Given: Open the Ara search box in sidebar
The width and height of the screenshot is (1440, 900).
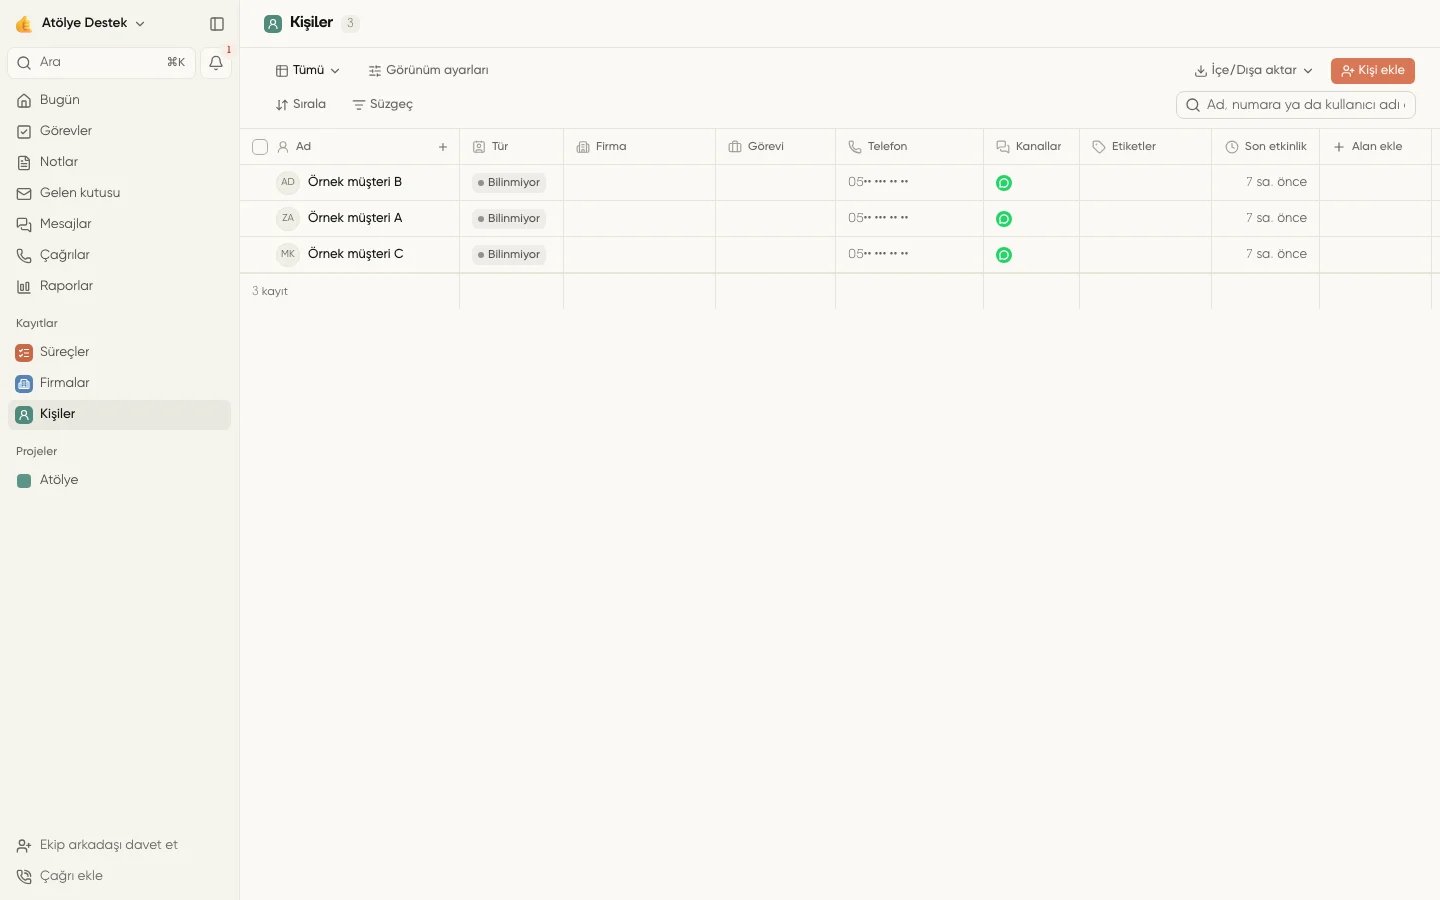Looking at the screenshot, I should [x=101, y=63].
